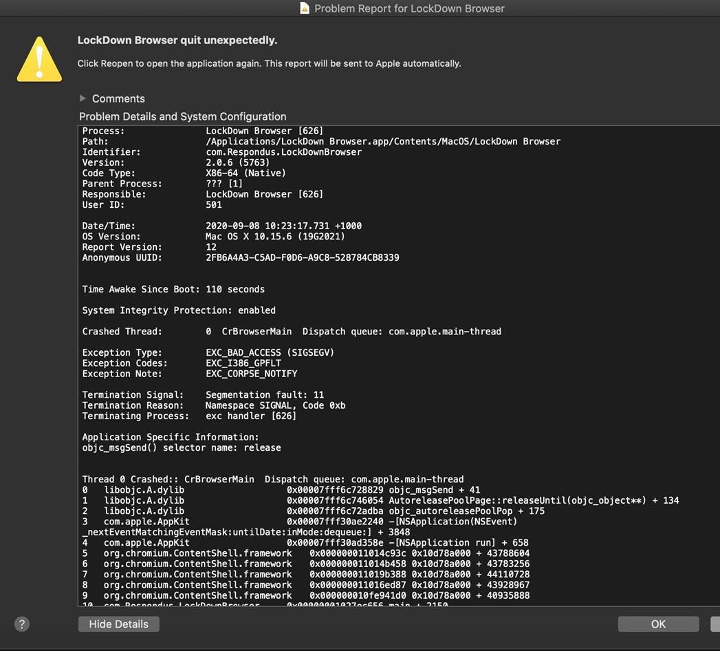
Task: Click the 'Comments' label
Action: coord(118,99)
